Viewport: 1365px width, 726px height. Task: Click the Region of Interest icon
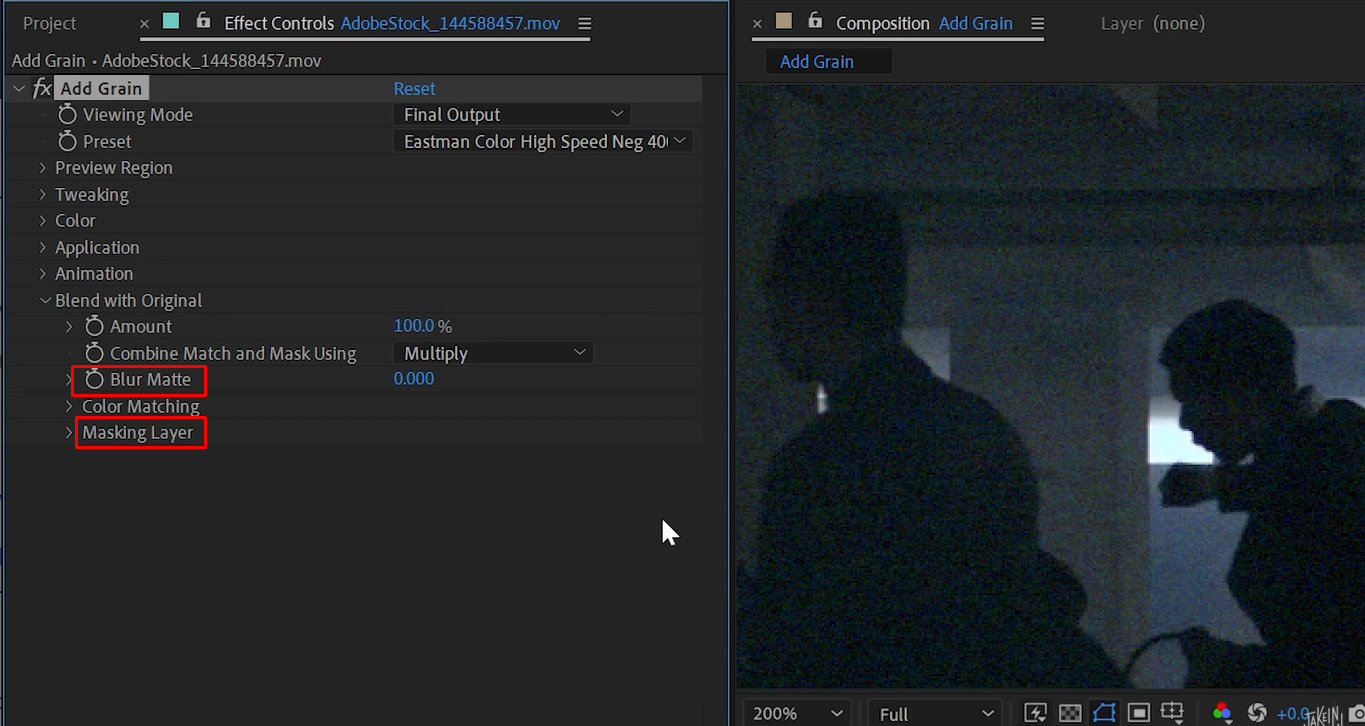pyautogui.click(x=1138, y=712)
